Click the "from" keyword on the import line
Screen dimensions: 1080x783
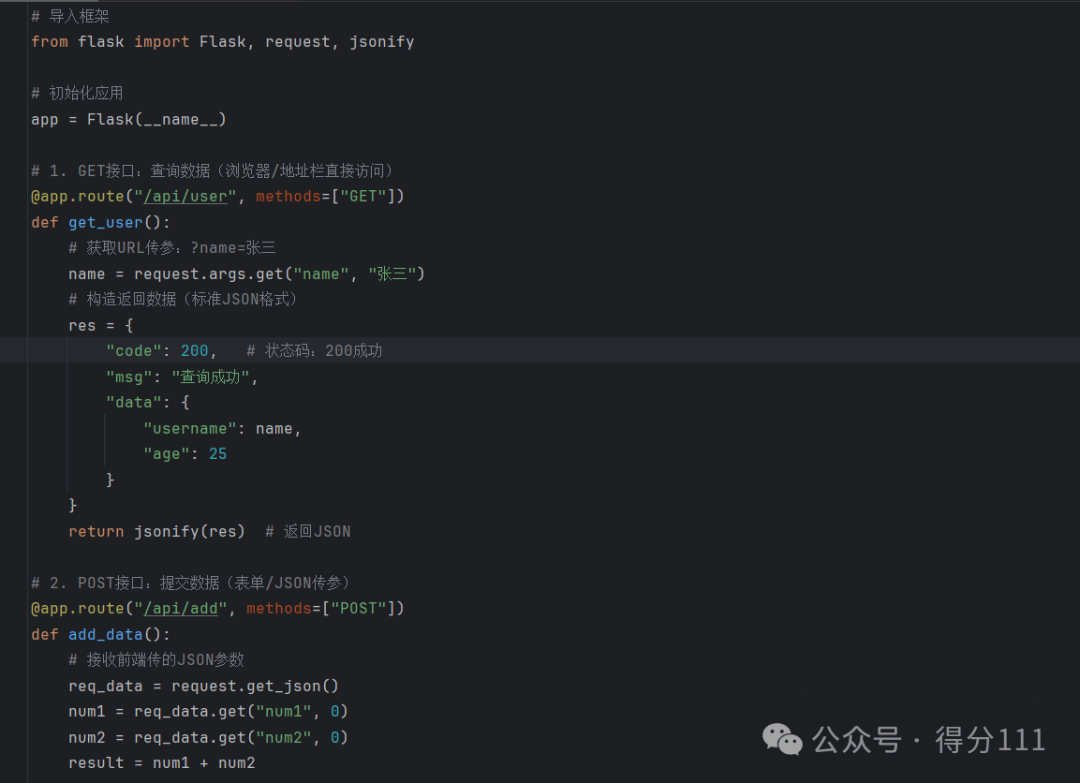click(x=50, y=42)
